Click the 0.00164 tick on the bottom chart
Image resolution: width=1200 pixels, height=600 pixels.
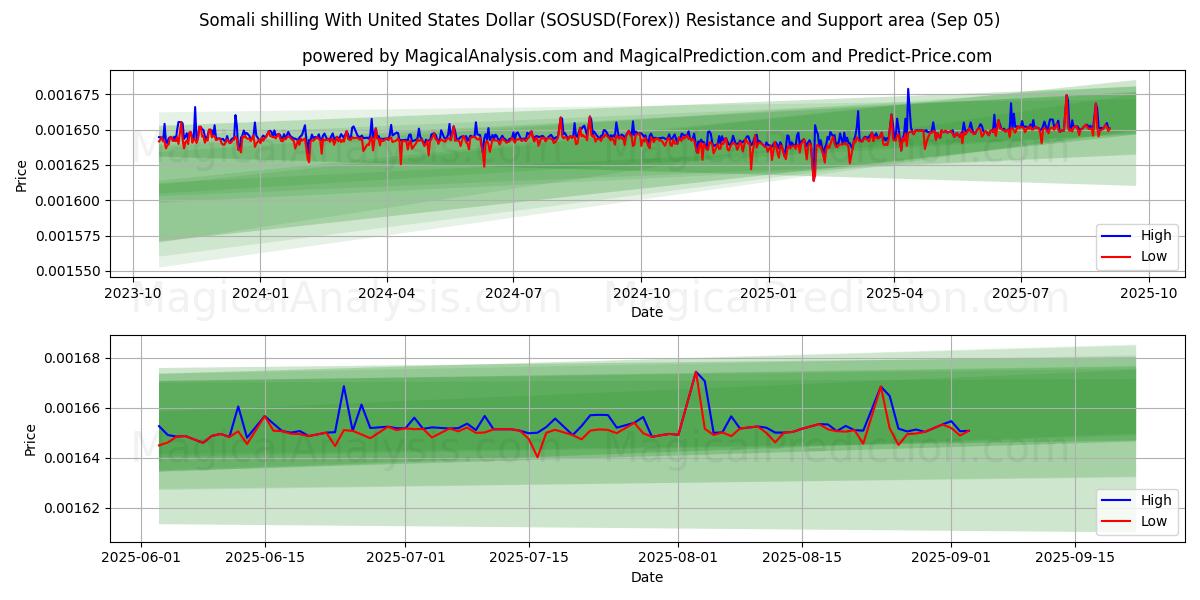(x=74, y=458)
